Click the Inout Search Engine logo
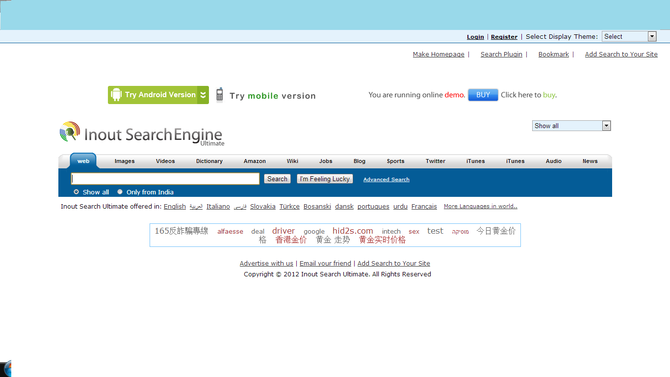Screen dimensions: 670x377 pyautogui.click(x=141, y=133)
